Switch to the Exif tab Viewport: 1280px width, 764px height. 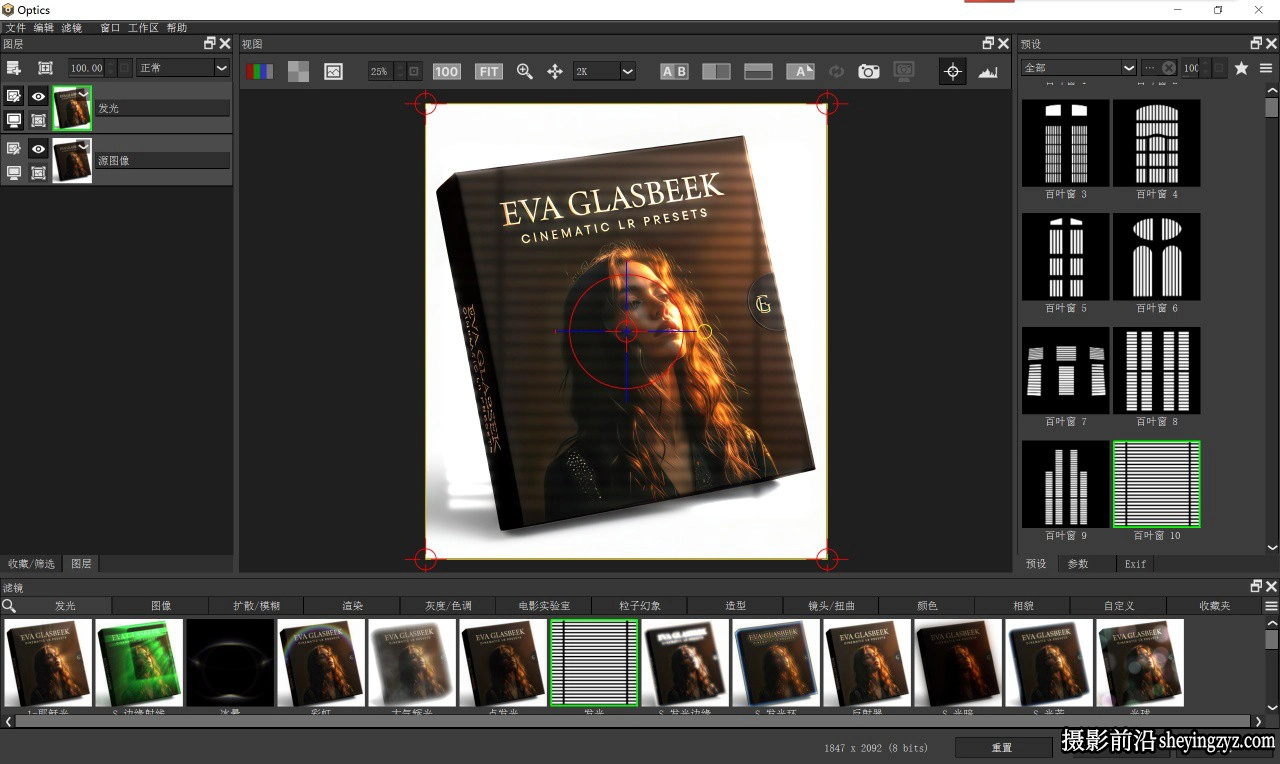tap(1135, 564)
